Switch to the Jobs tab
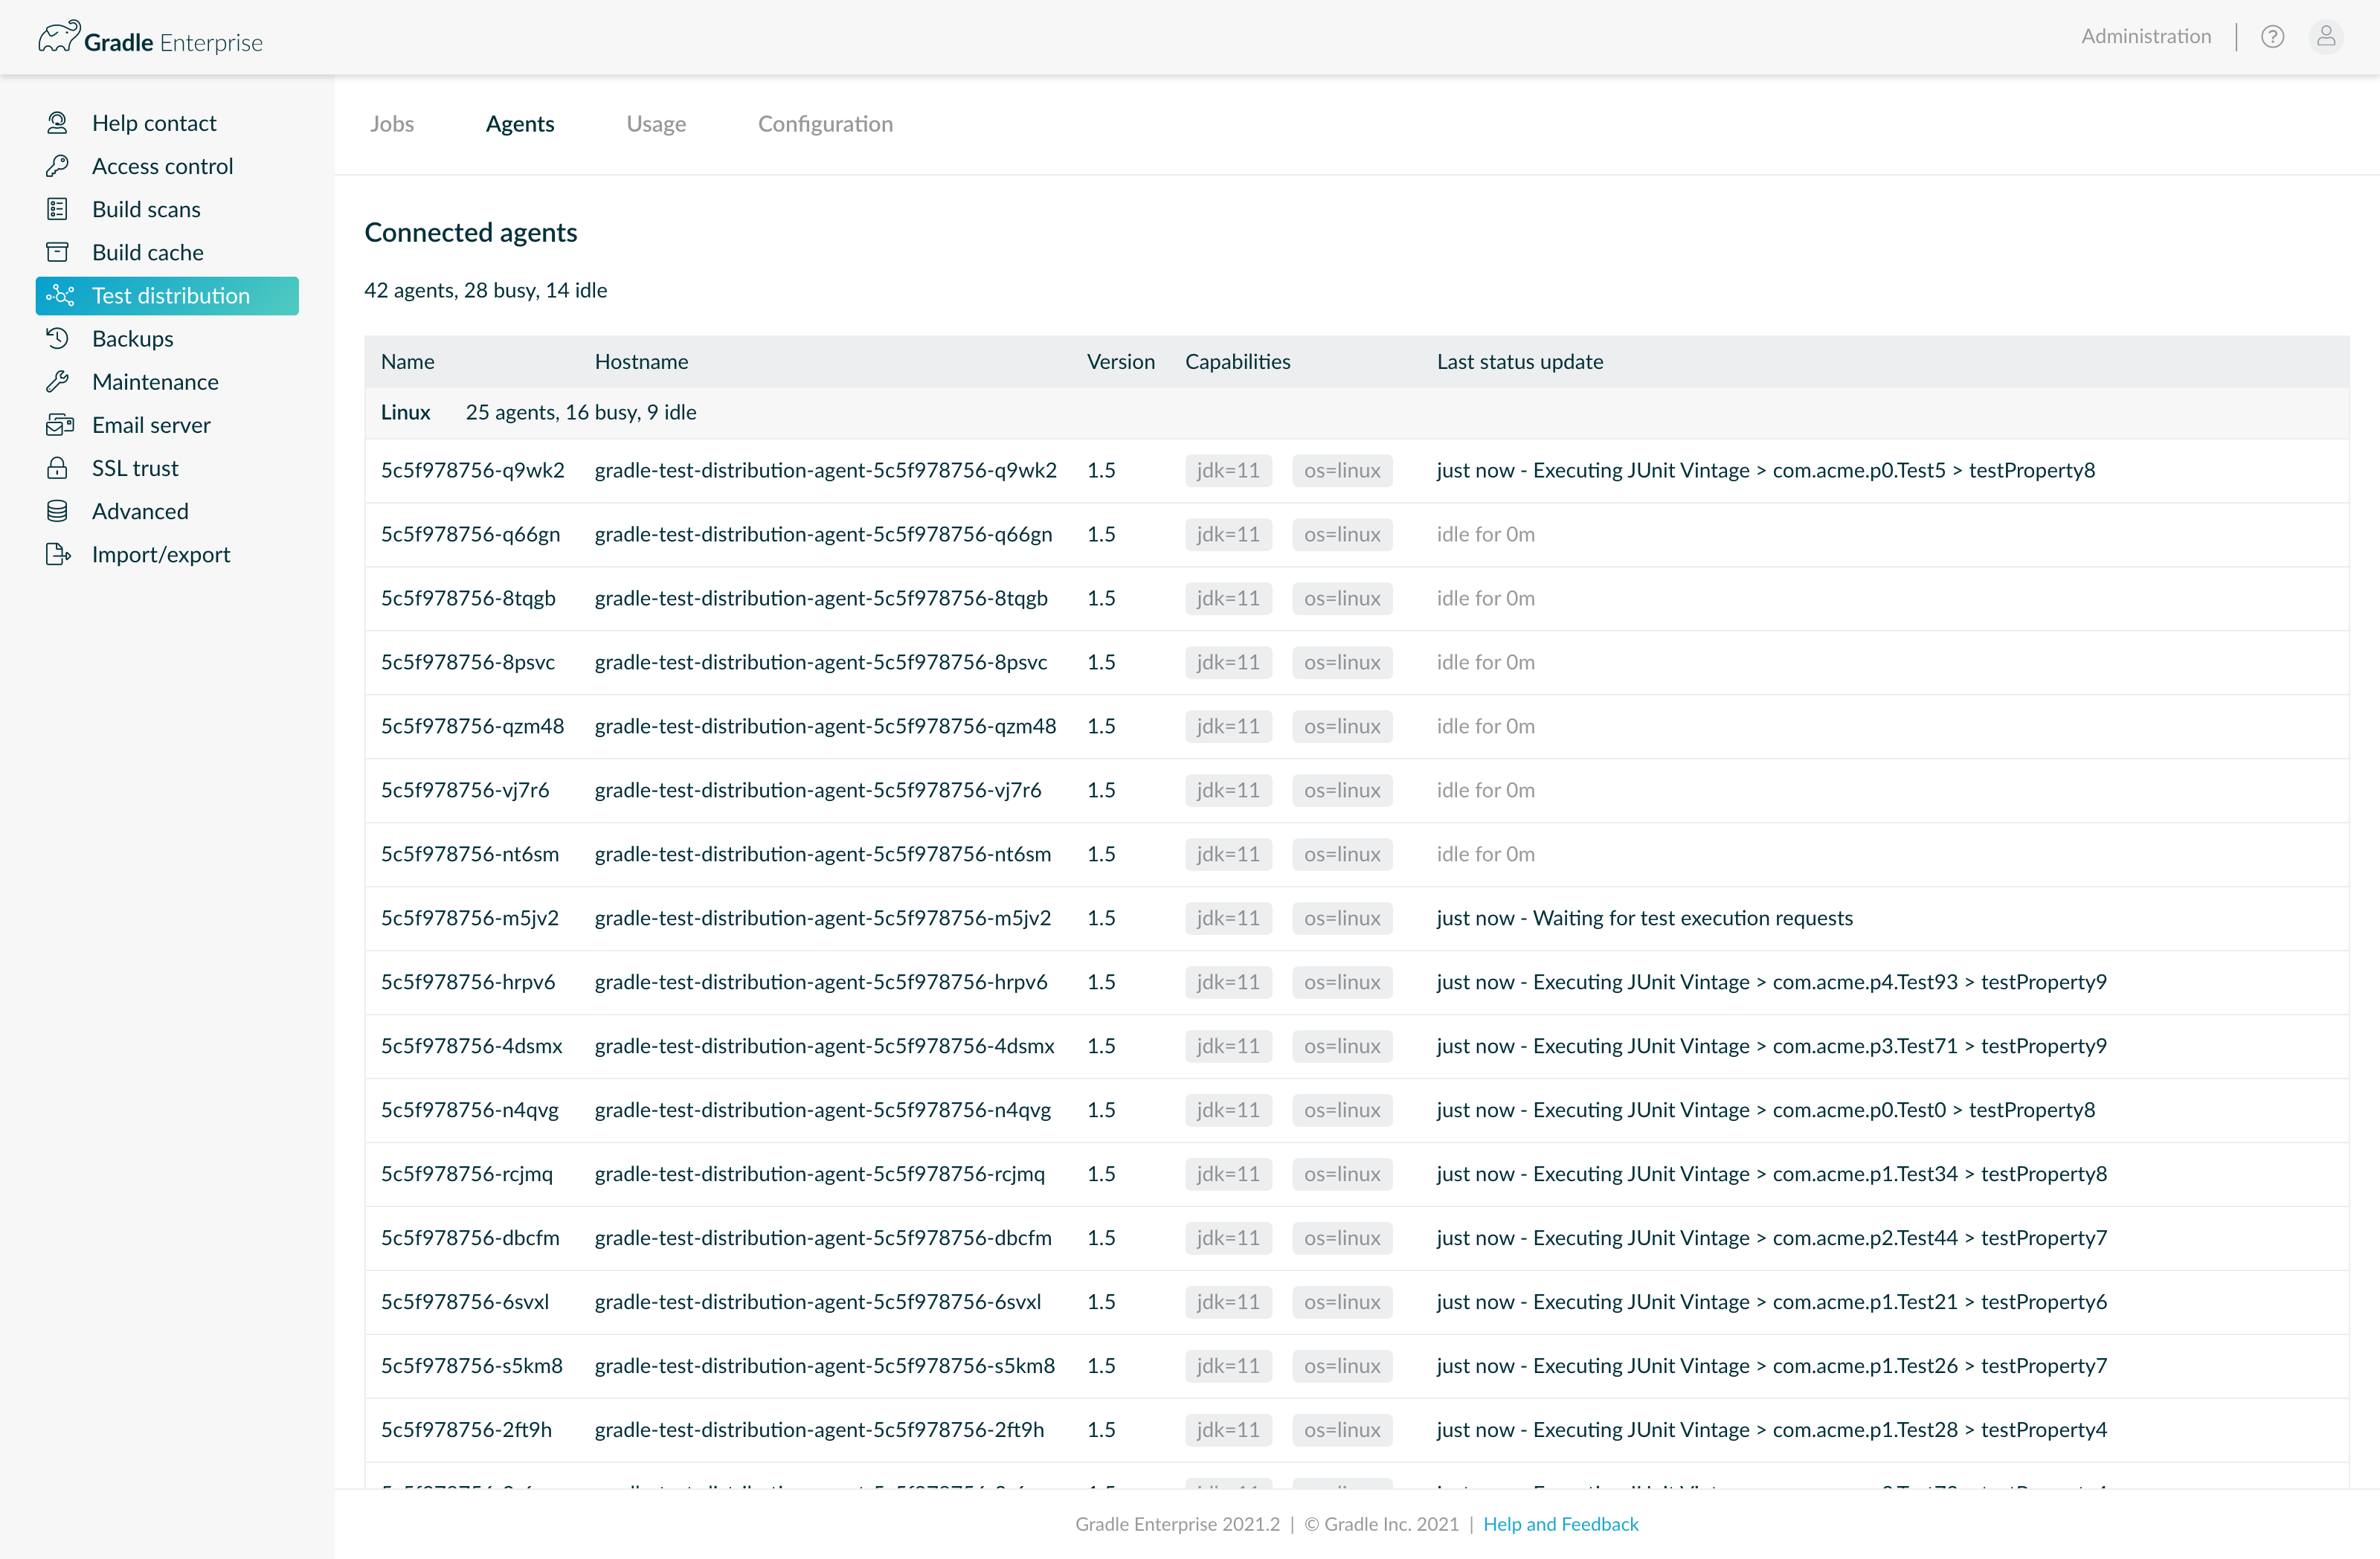Screen dimensions: 2380x1559 coord(392,123)
